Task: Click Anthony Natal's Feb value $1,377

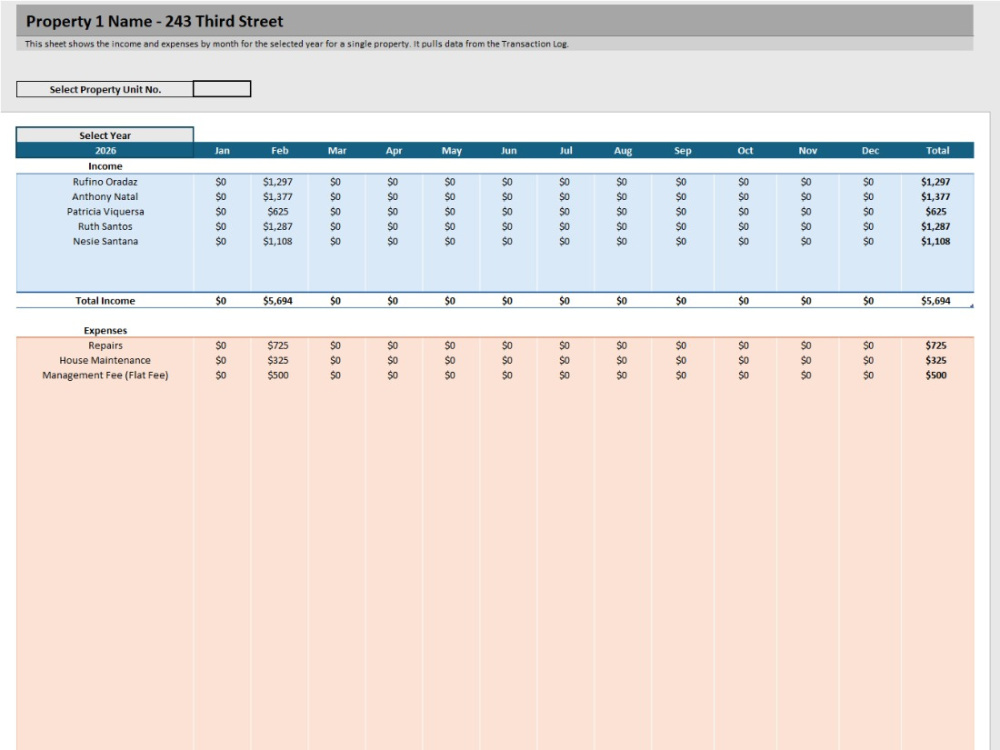Action: (x=277, y=196)
